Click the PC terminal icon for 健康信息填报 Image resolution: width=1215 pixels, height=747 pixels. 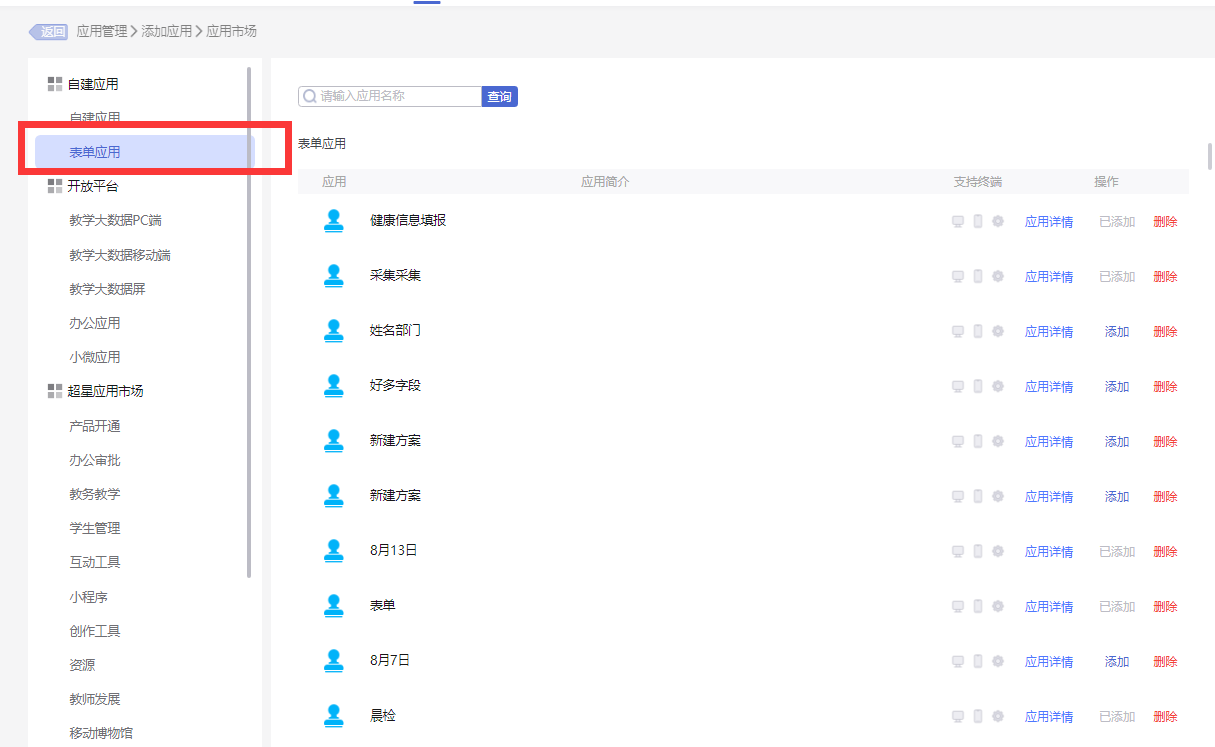click(x=958, y=222)
